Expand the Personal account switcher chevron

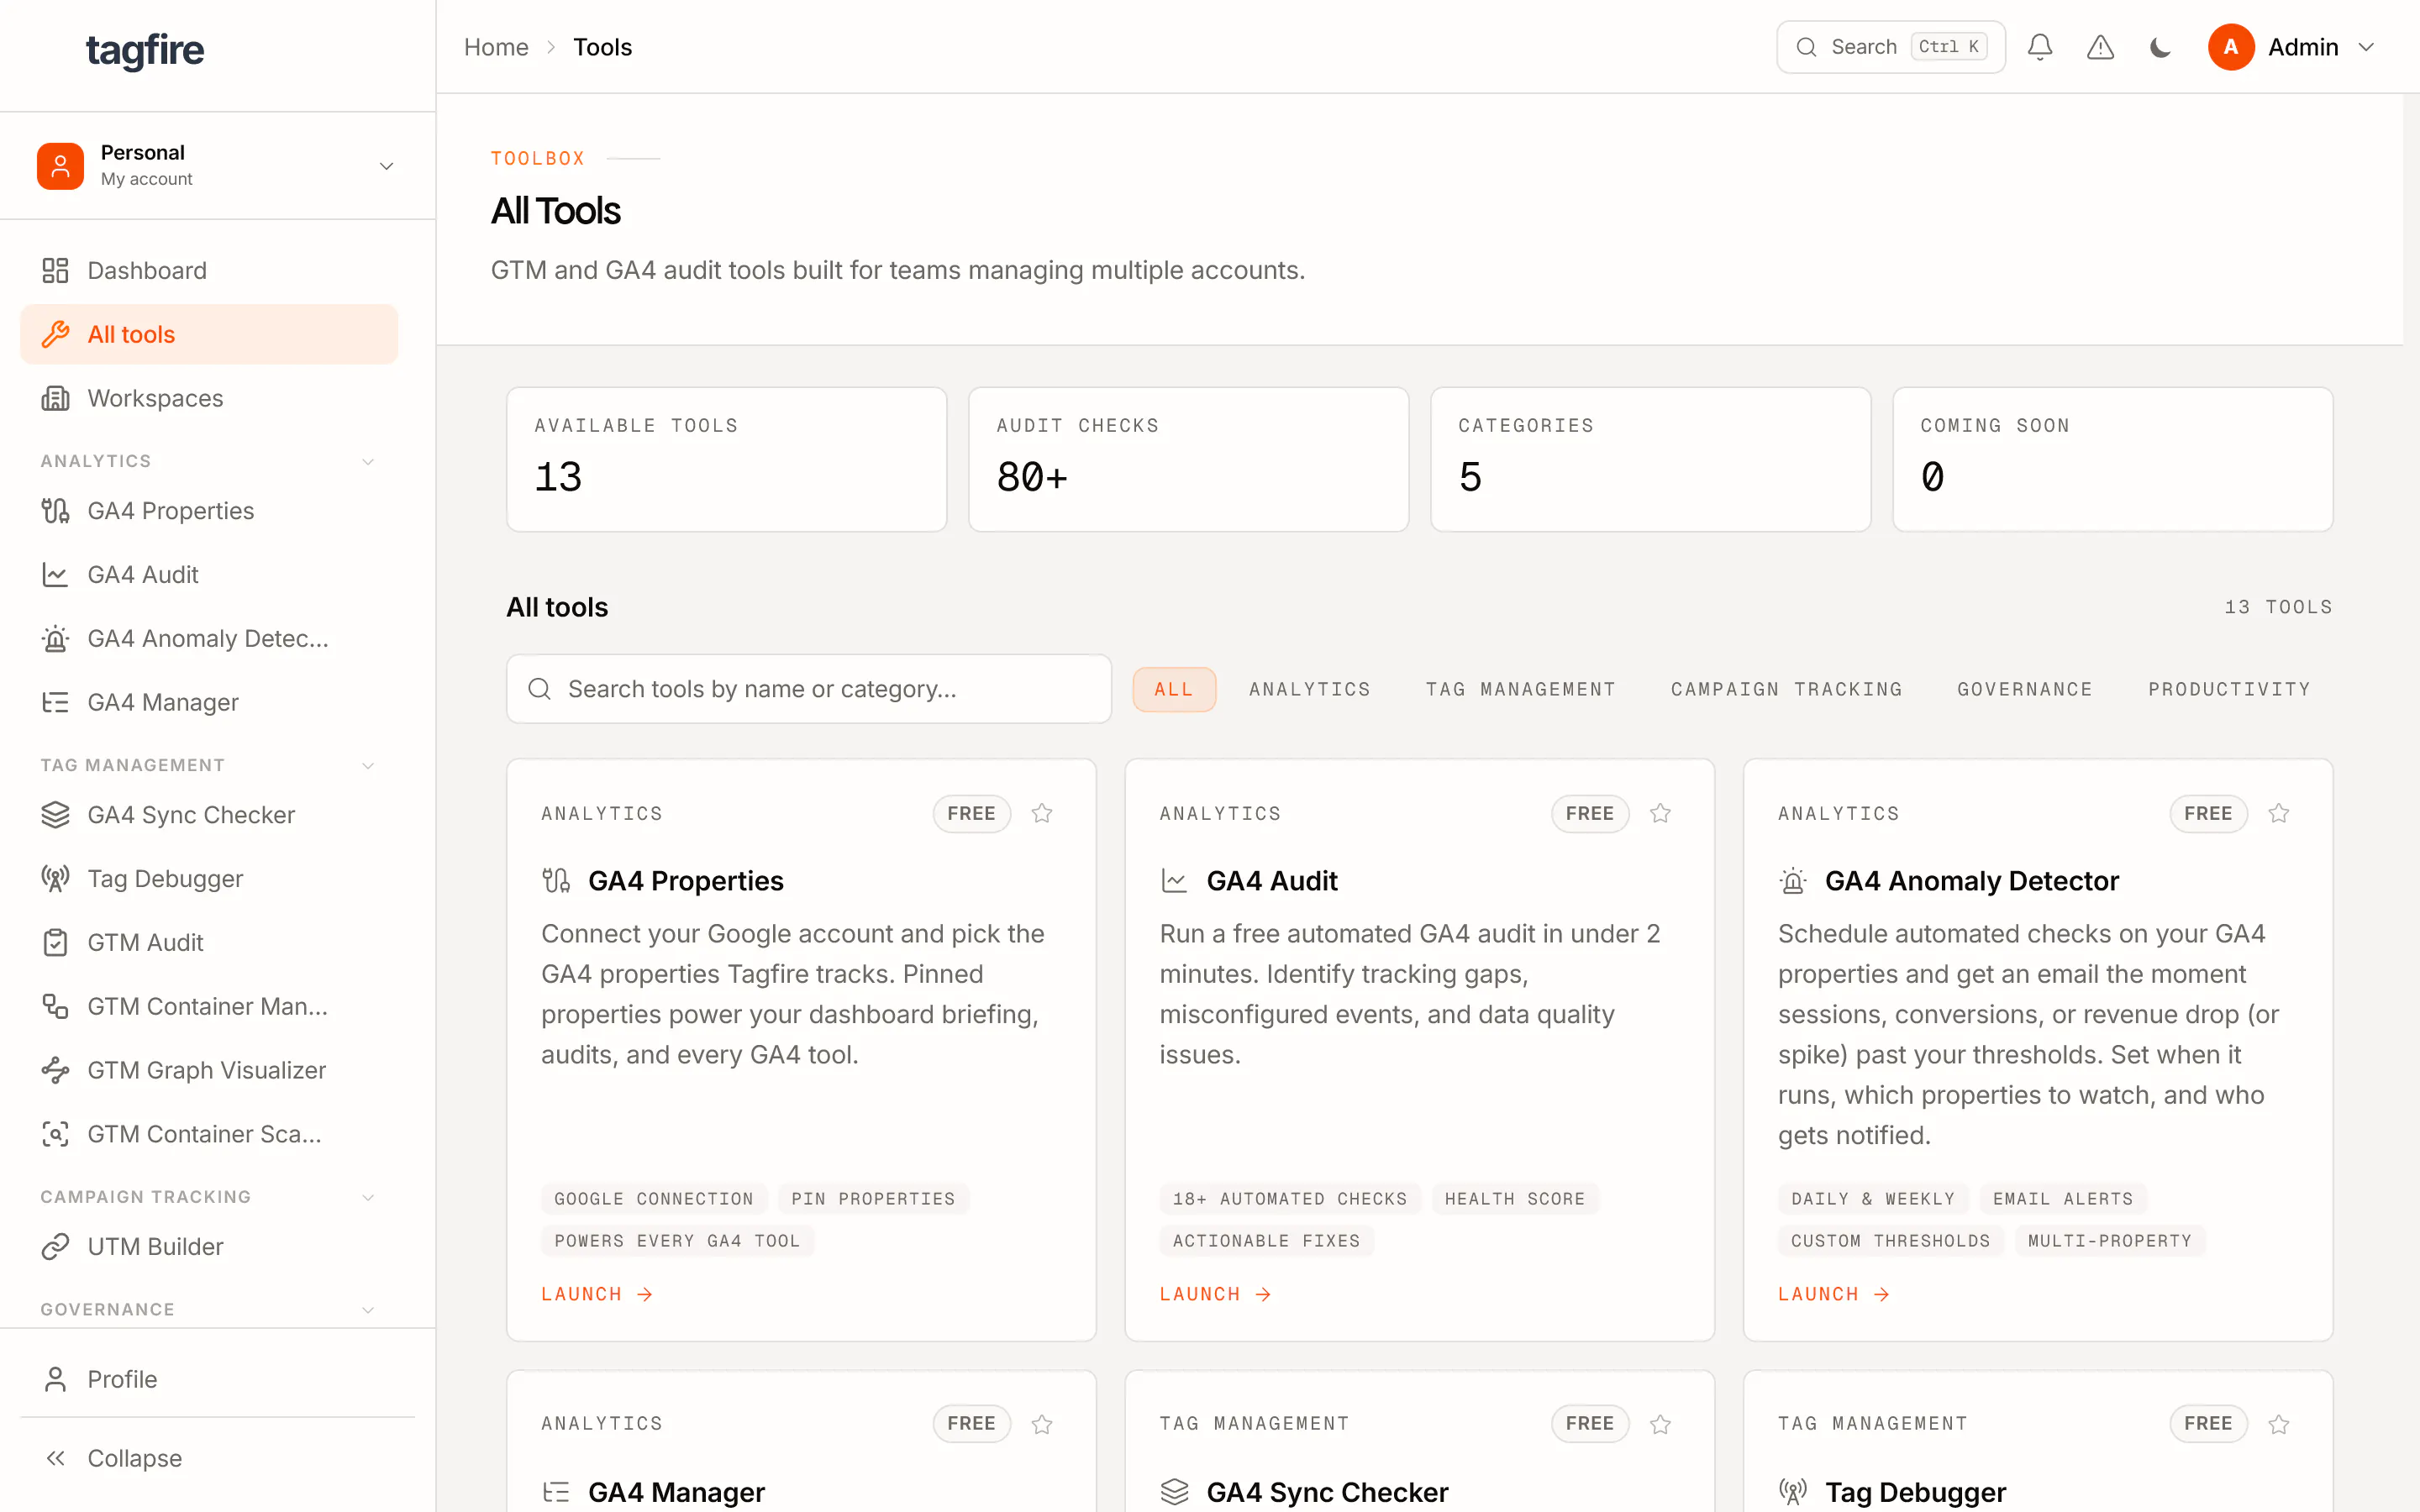coord(386,166)
